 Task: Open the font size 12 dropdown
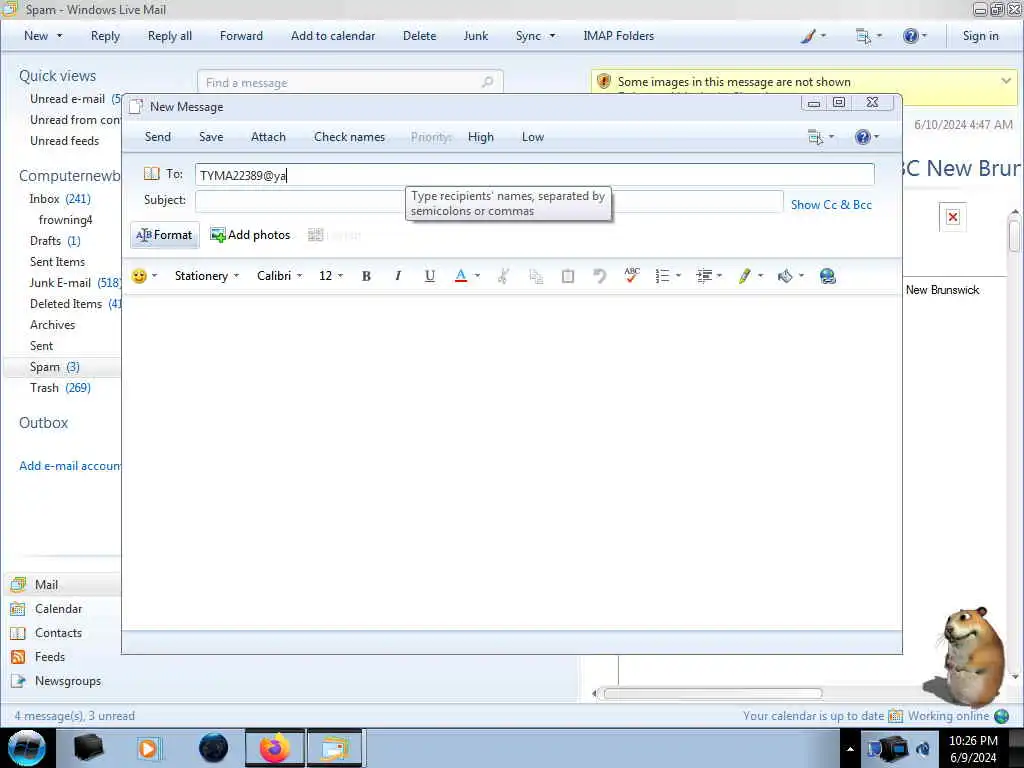(x=330, y=276)
